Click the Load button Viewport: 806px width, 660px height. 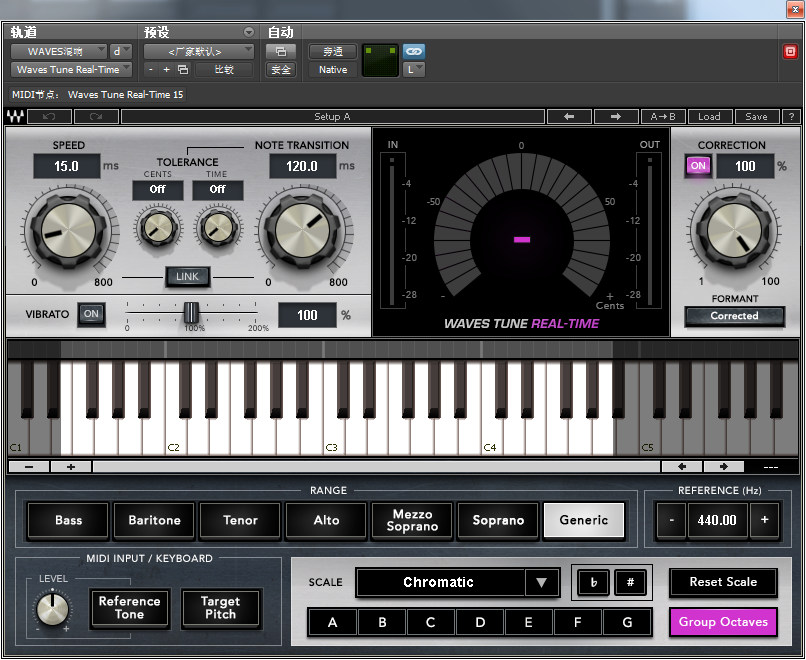(x=709, y=117)
